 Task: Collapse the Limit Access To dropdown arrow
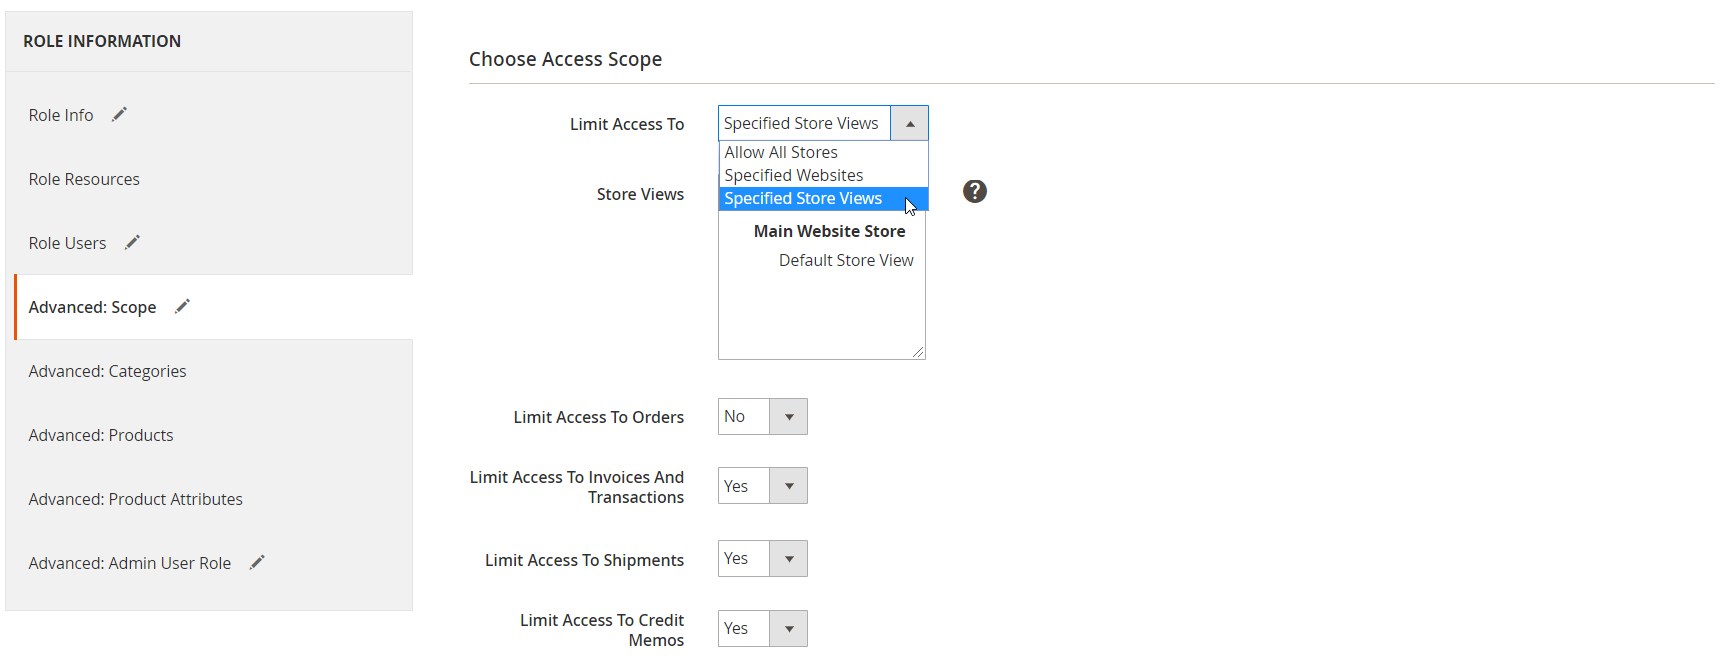click(x=909, y=124)
